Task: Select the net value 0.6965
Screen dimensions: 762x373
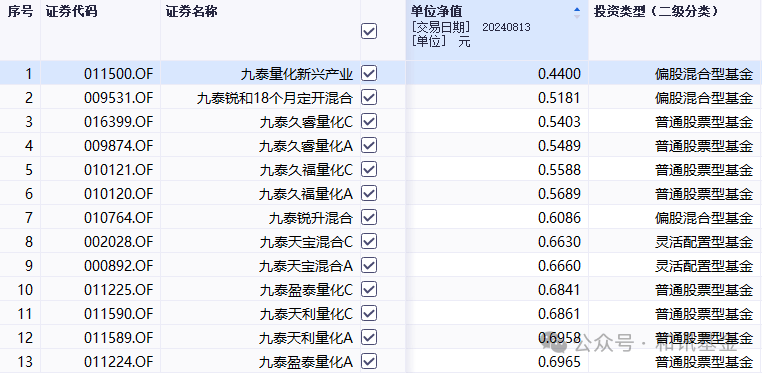Action: (x=559, y=362)
